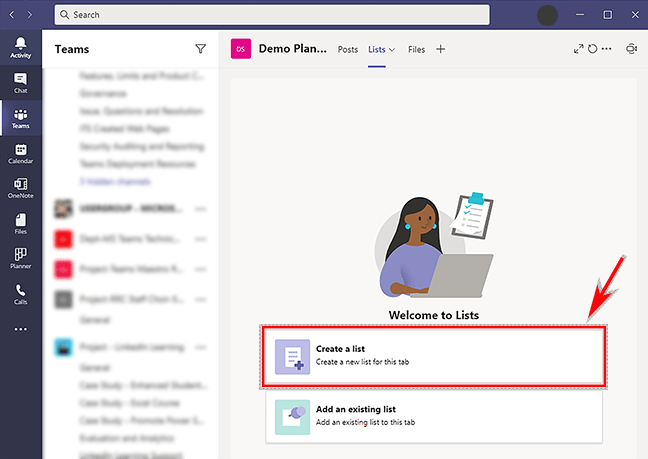Click Create a list option
This screenshot has width=648, height=459.
click(434, 356)
